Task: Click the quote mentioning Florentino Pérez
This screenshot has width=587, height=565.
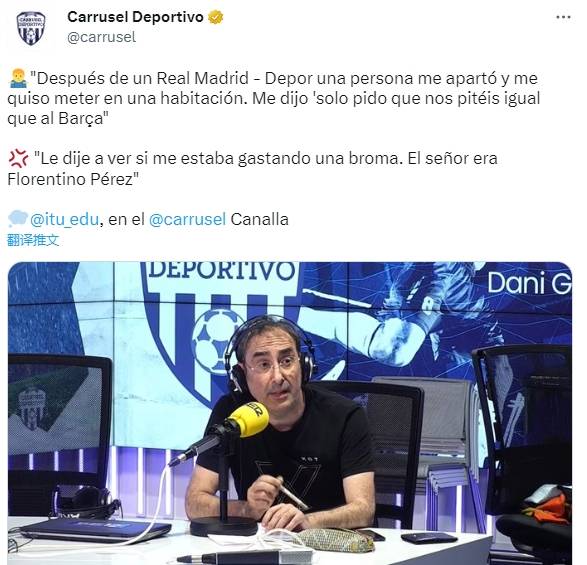Action: (252, 168)
